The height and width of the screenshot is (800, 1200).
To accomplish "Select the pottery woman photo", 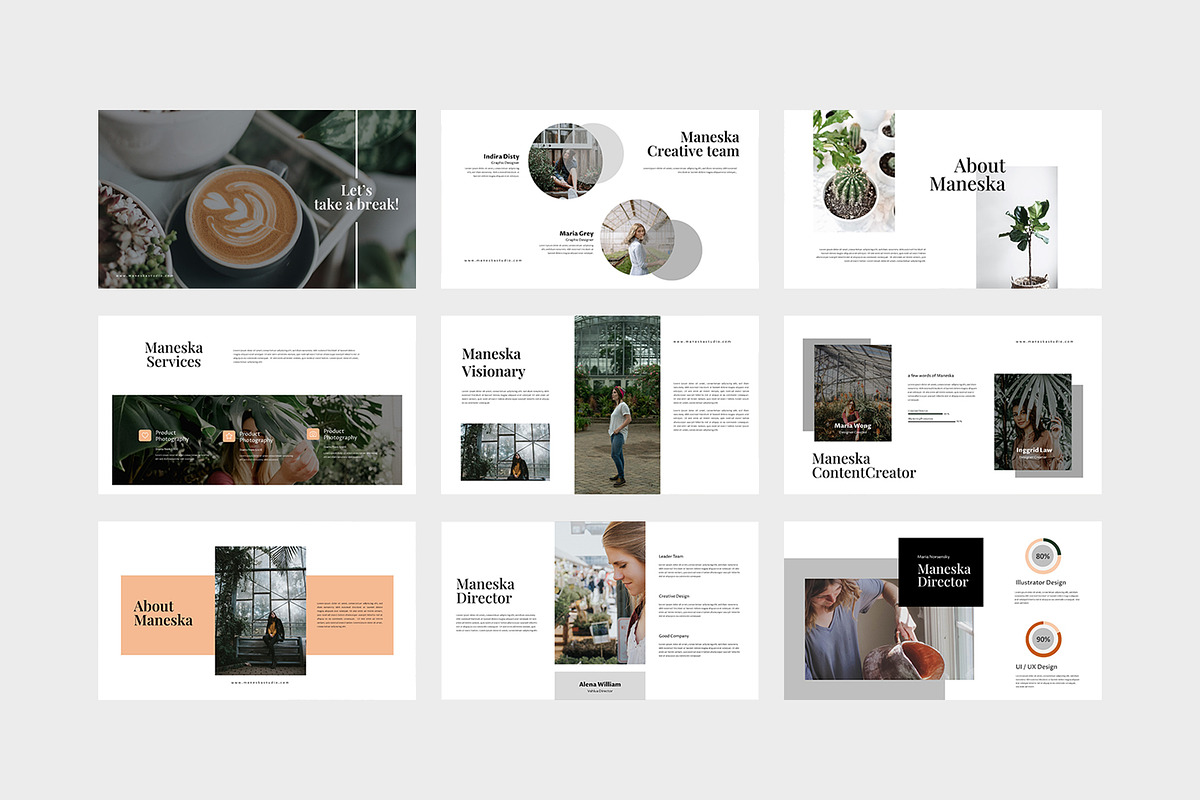I will pos(888,629).
